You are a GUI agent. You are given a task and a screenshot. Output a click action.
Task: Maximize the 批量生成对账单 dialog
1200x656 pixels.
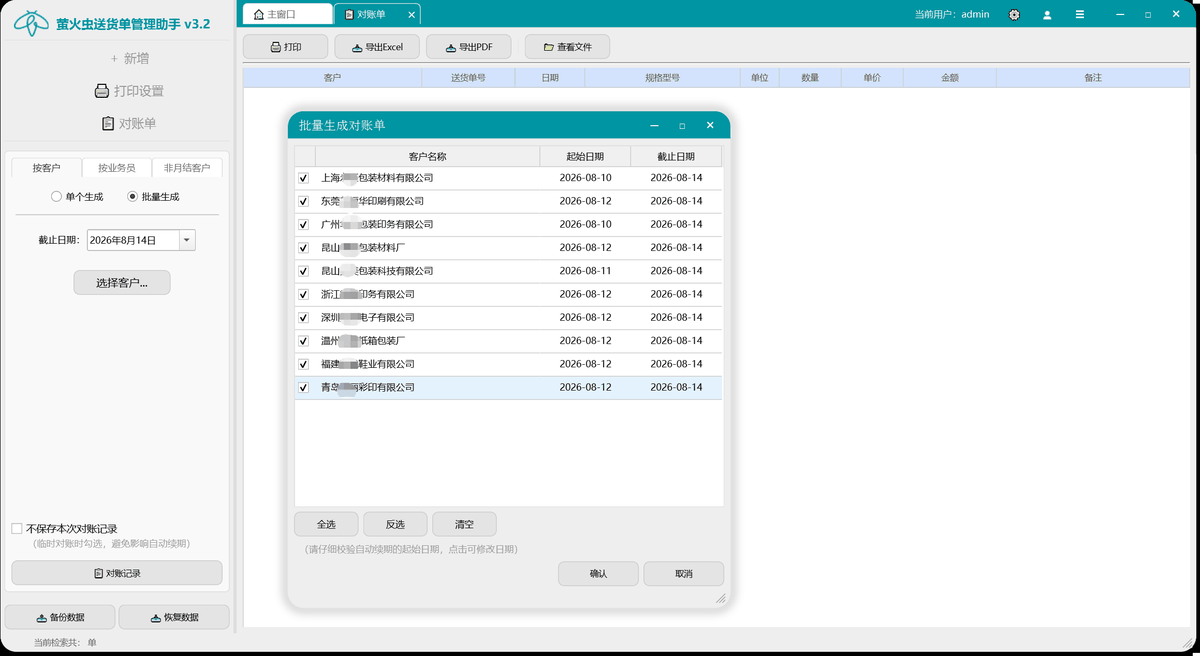(x=682, y=125)
